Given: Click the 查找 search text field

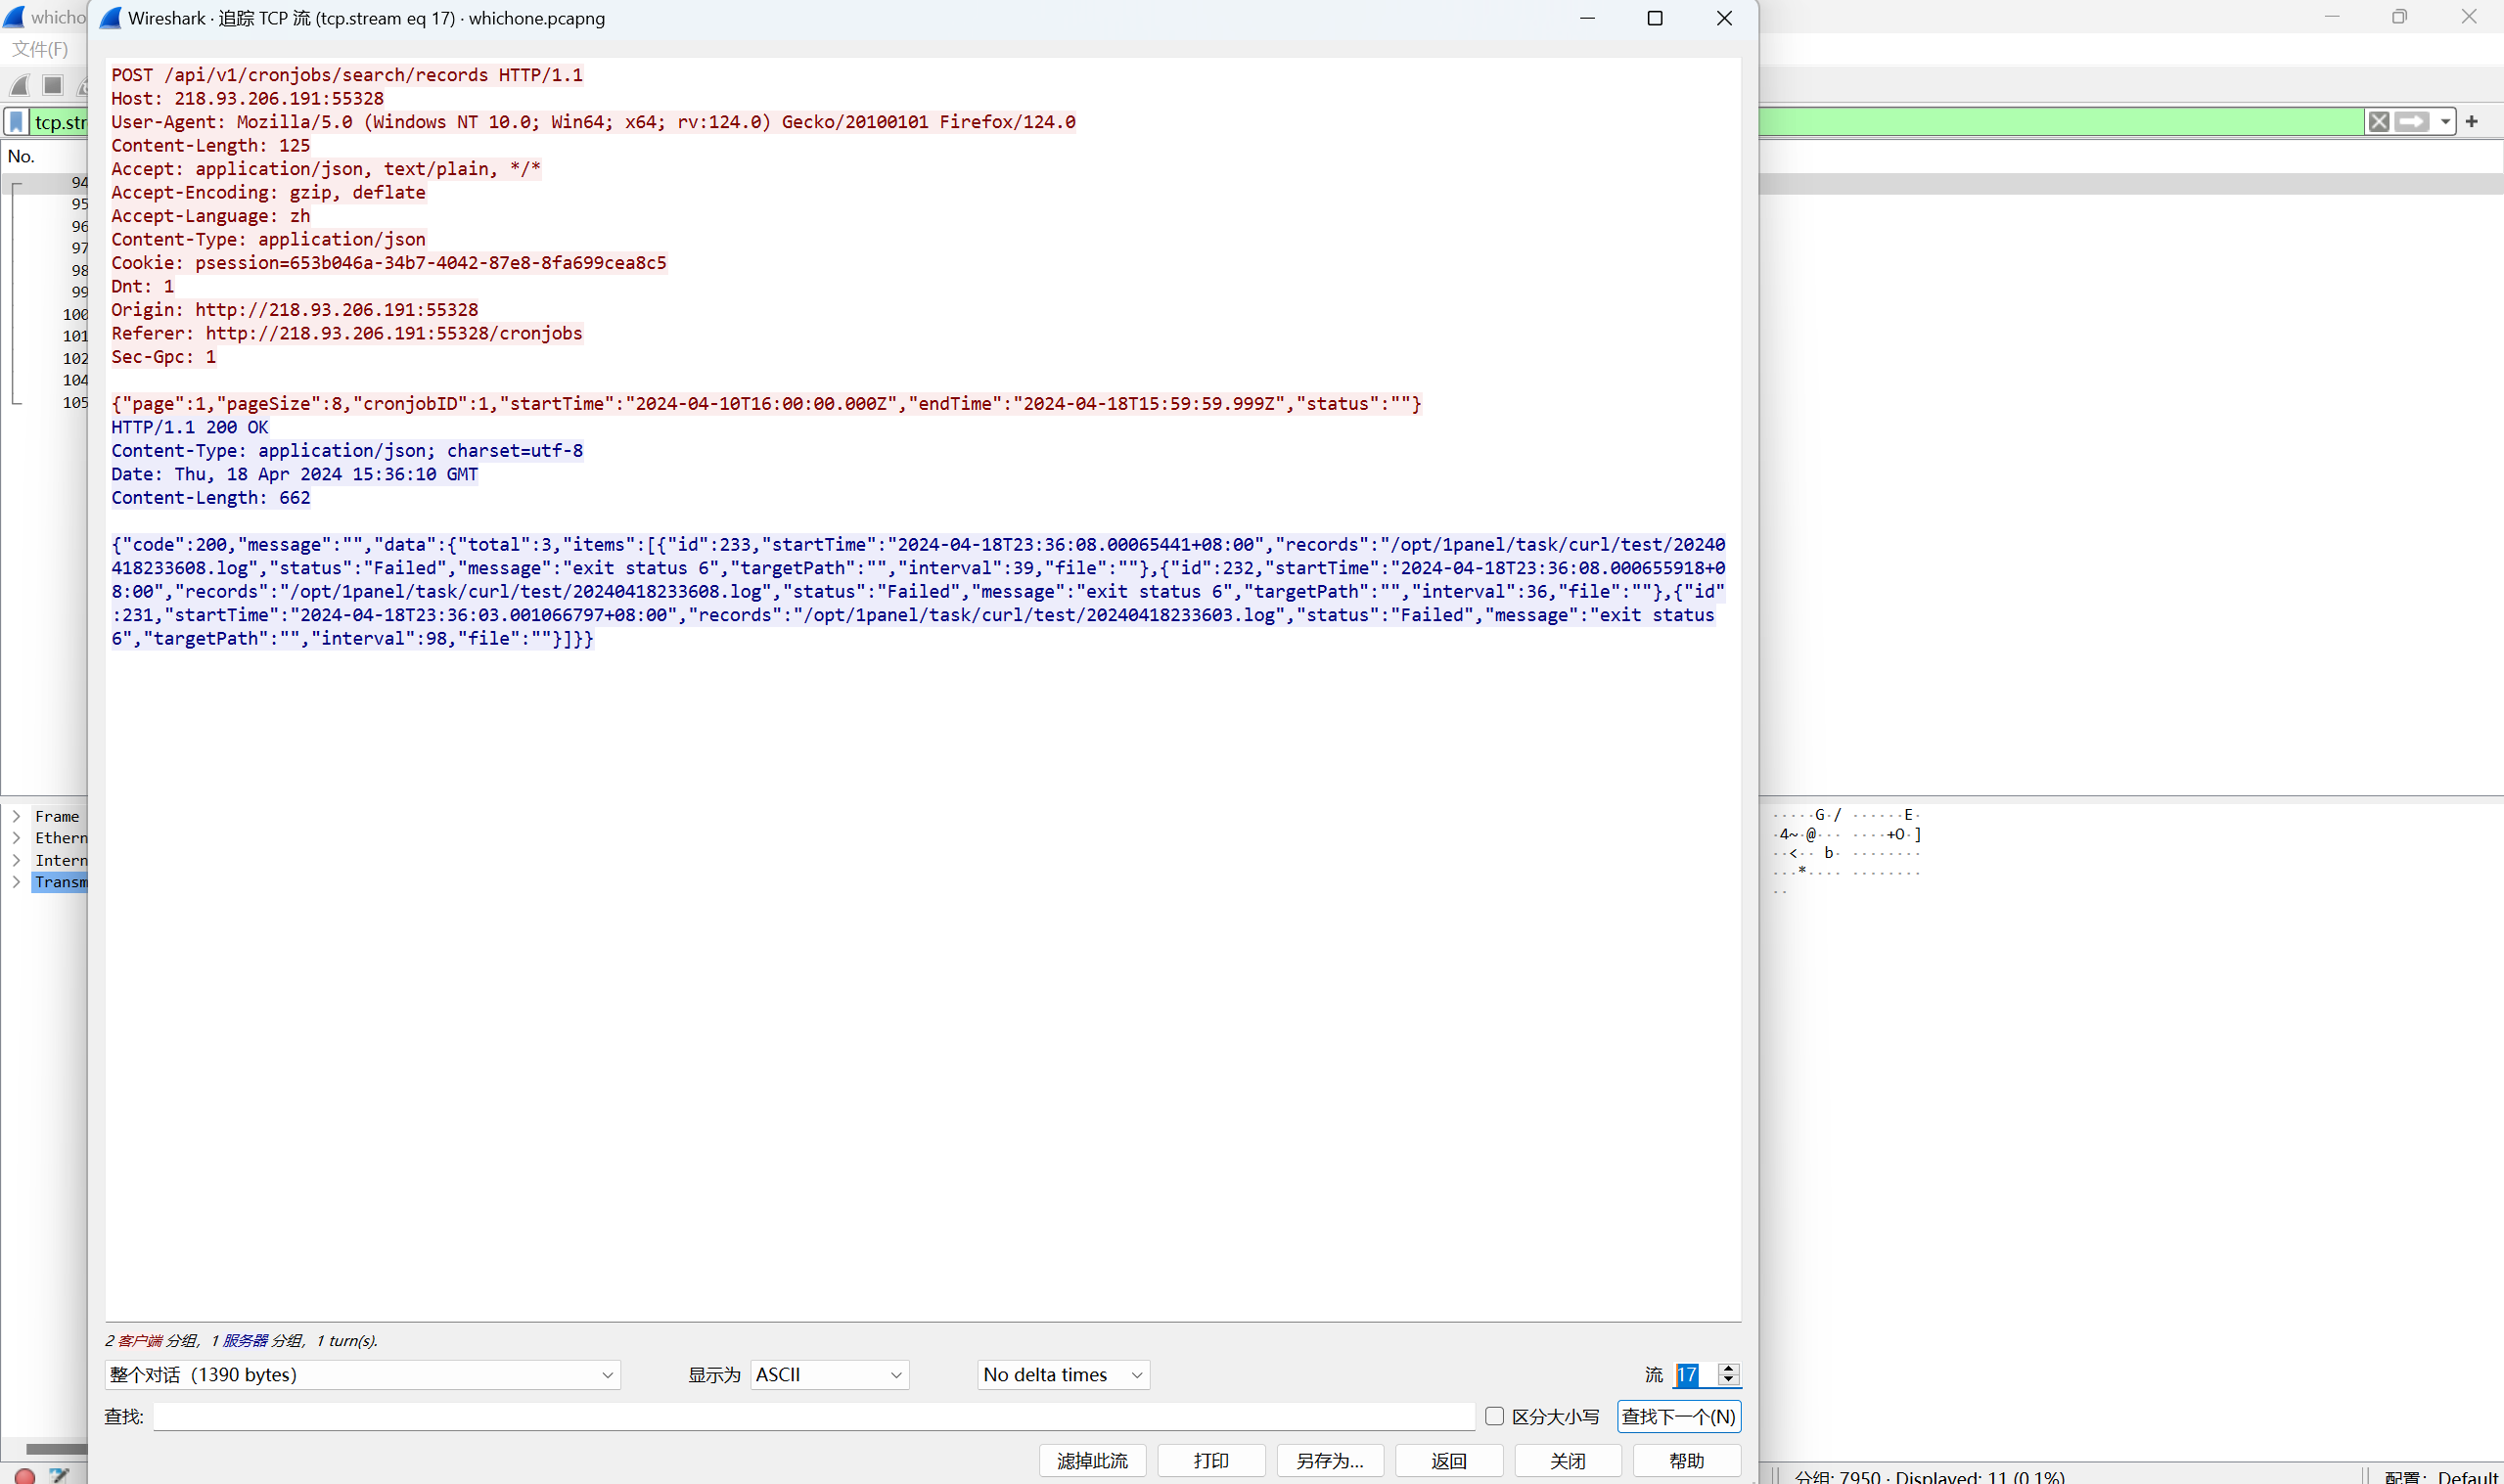Looking at the screenshot, I should (814, 1417).
